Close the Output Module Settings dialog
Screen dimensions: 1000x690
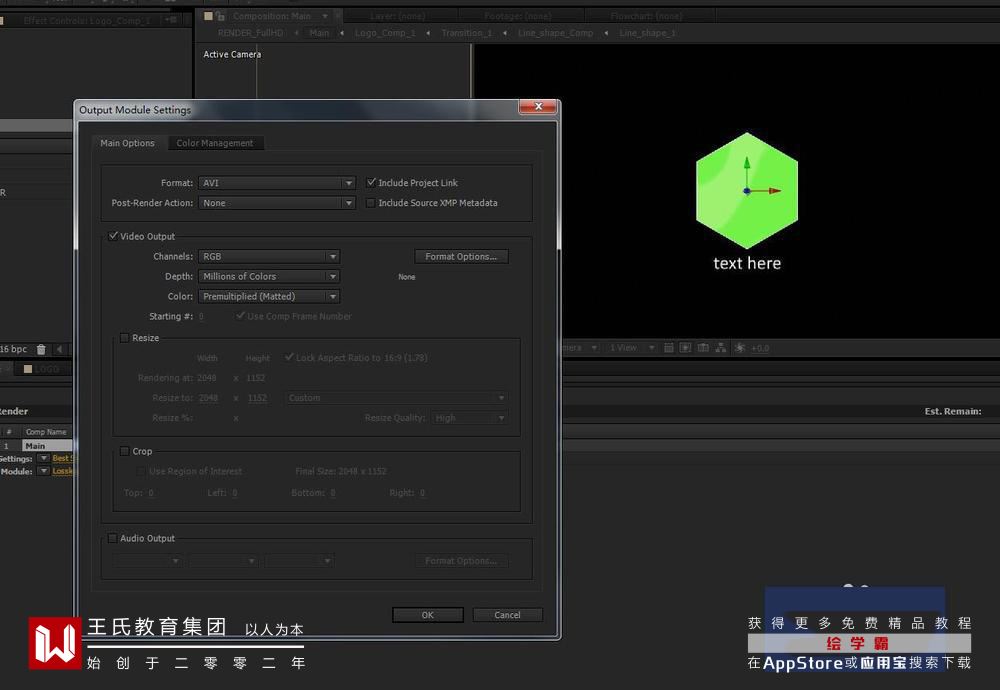click(538, 106)
